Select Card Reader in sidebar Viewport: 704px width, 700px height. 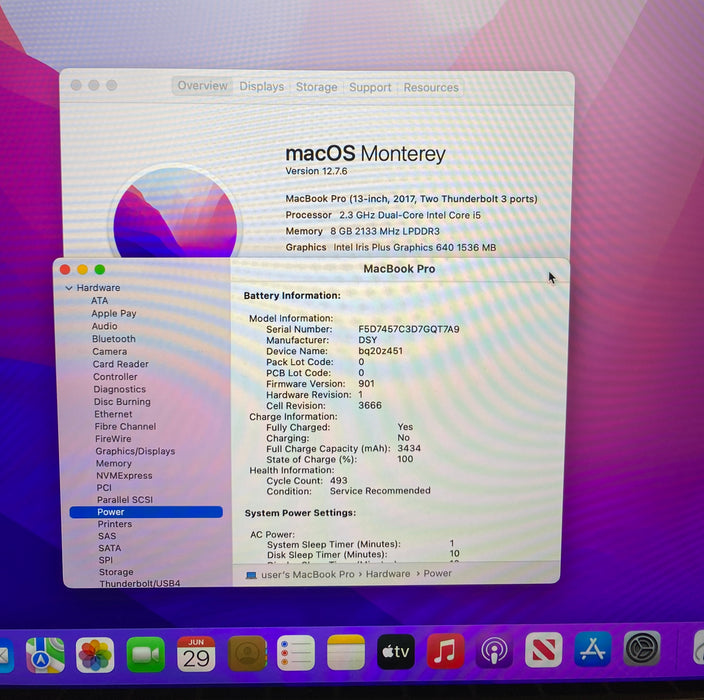(120, 364)
